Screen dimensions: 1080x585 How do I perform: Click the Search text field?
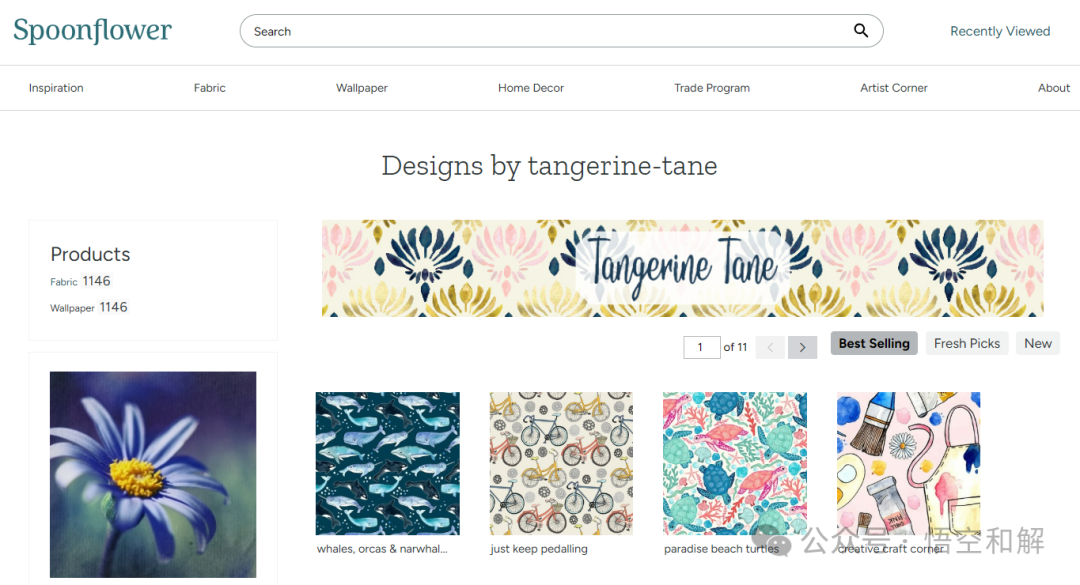(540, 31)
